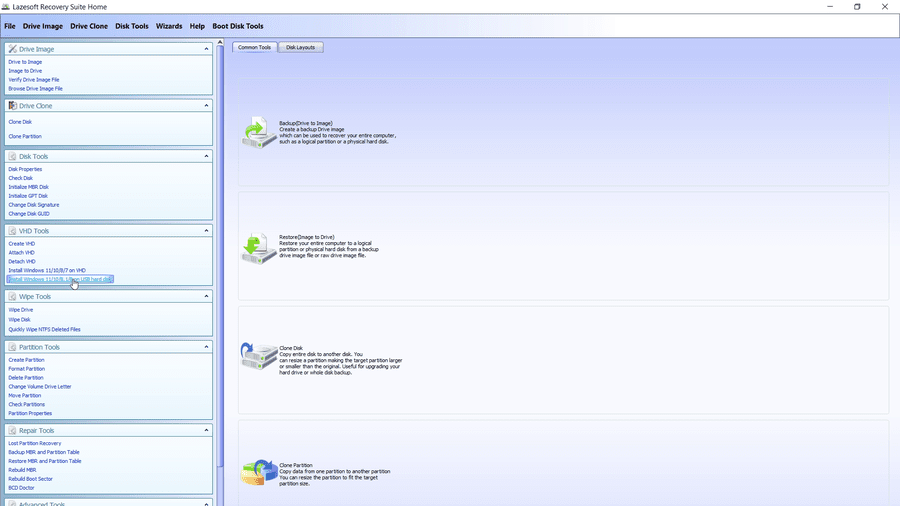Screen dimensions: 900x506
Task: Click the Clone Disk drive icon
Action: pyautogui.click(x=259, y=356)
